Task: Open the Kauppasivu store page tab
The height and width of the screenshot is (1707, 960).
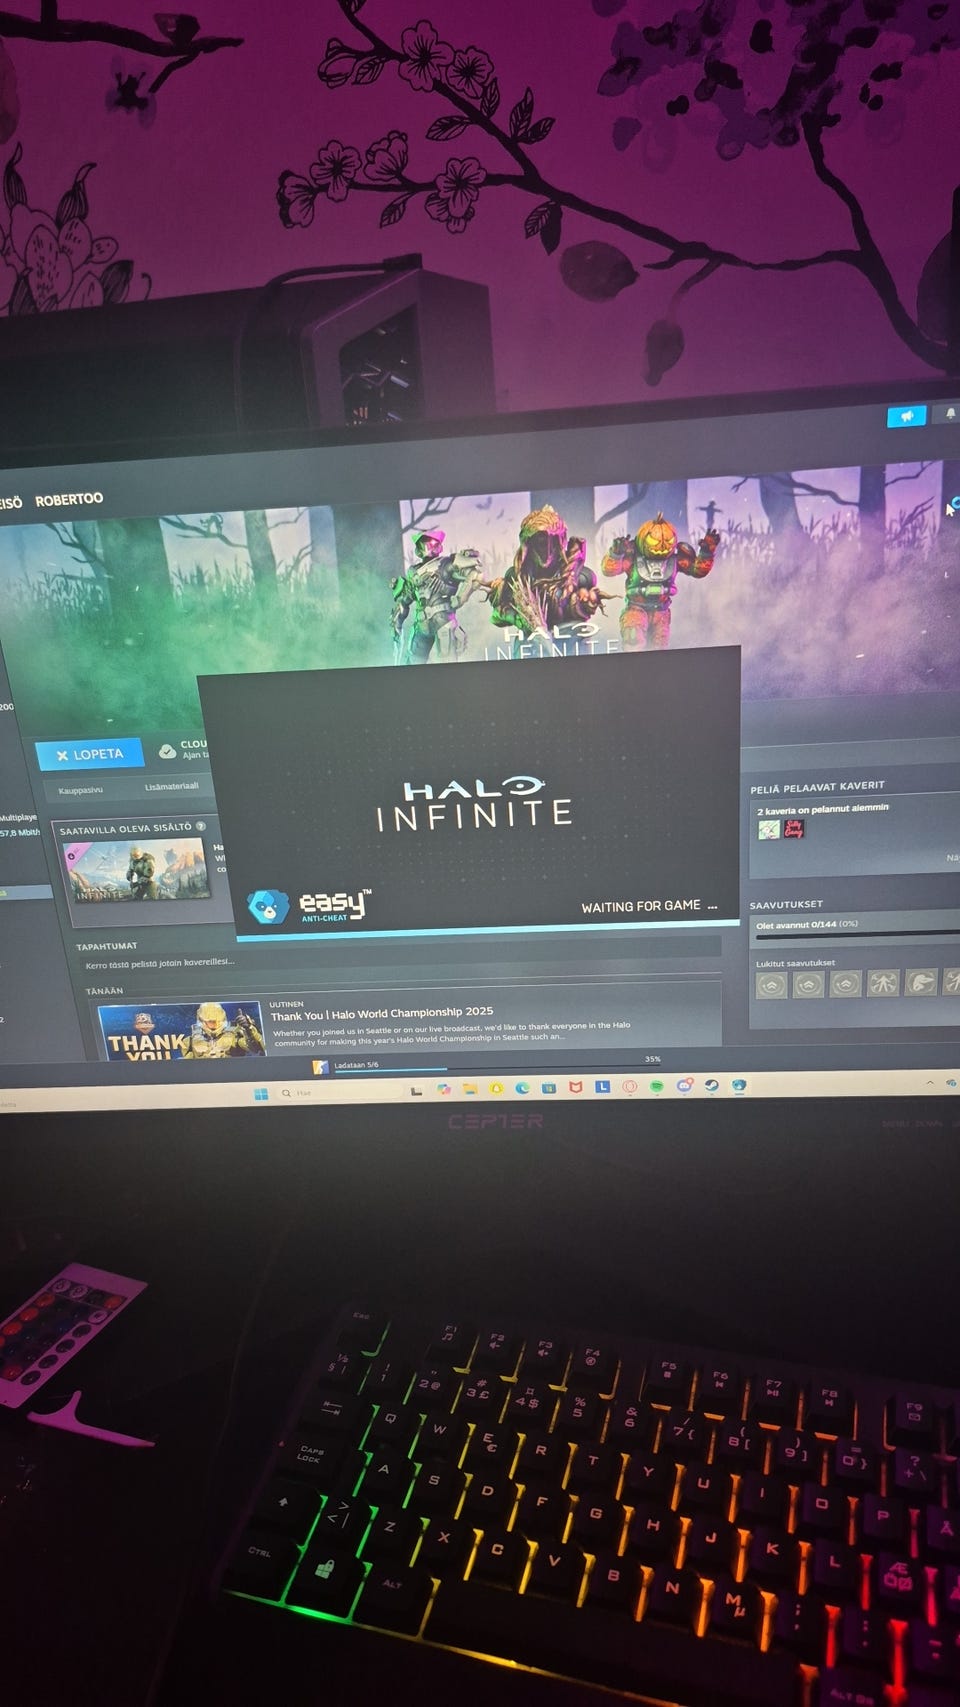Action: 80,790
